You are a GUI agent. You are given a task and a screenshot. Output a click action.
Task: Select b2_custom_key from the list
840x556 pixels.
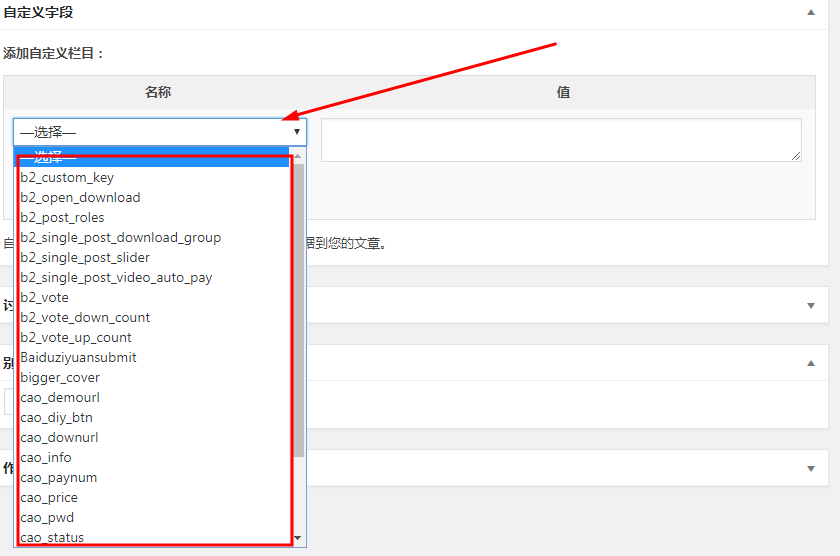click(x=67, y=177)
